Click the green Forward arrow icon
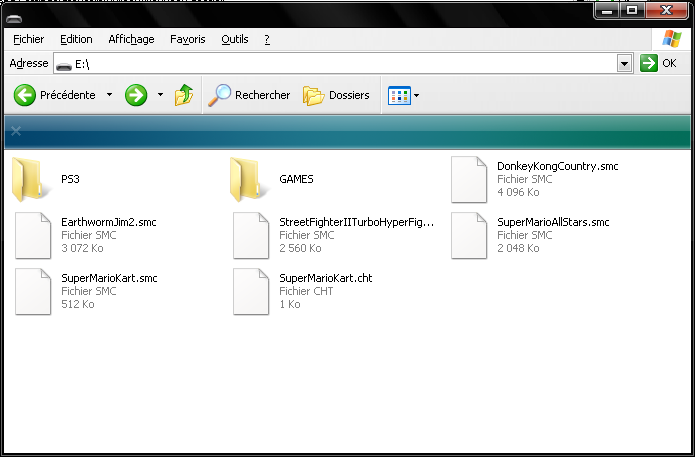 tap(136, 96)
